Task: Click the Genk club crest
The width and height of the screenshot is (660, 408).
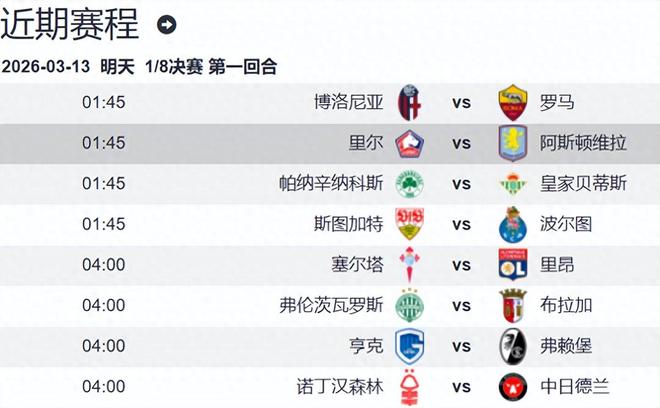Action: tap(410, 346)
